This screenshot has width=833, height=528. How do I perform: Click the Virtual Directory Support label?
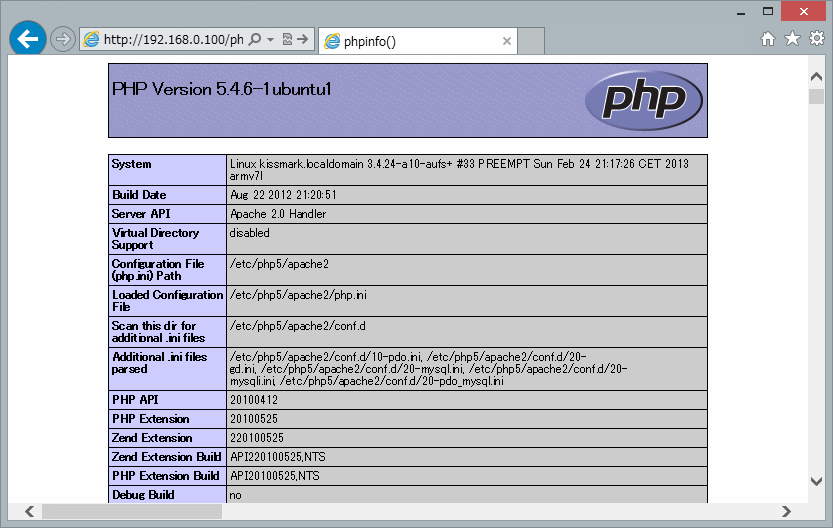[155, 239]
